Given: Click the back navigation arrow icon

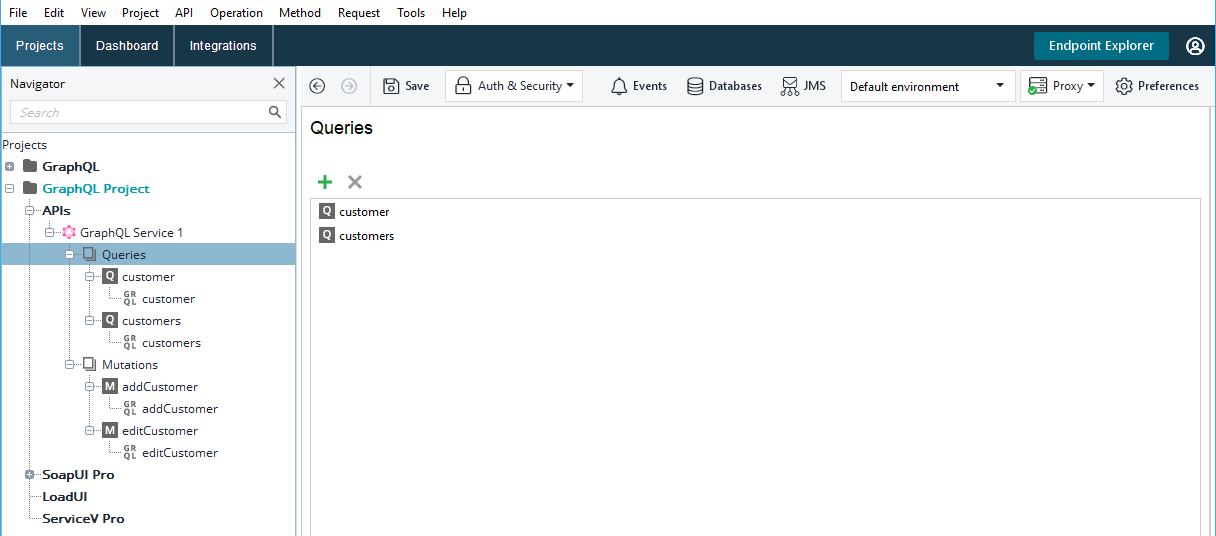Looking at the screenshot, I should point(317,86).
